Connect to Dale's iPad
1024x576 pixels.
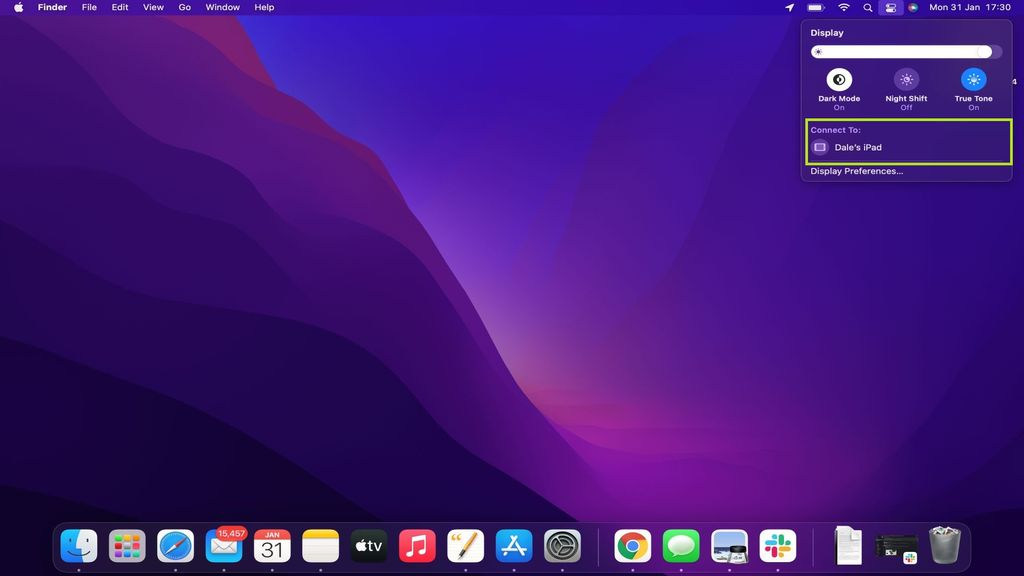(x=859, y=147)
